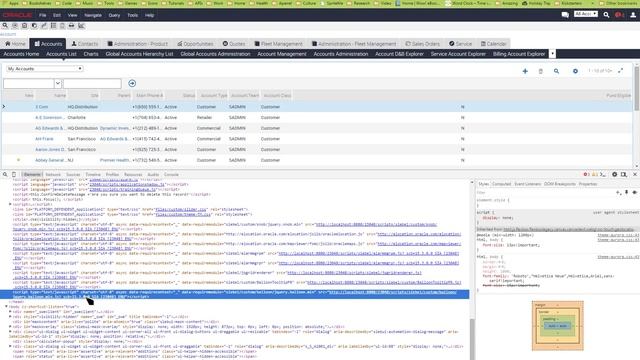Viewport: 640px width, 360px height.
Task: Collapse the body element node
Action: click(x=7, y=307)
